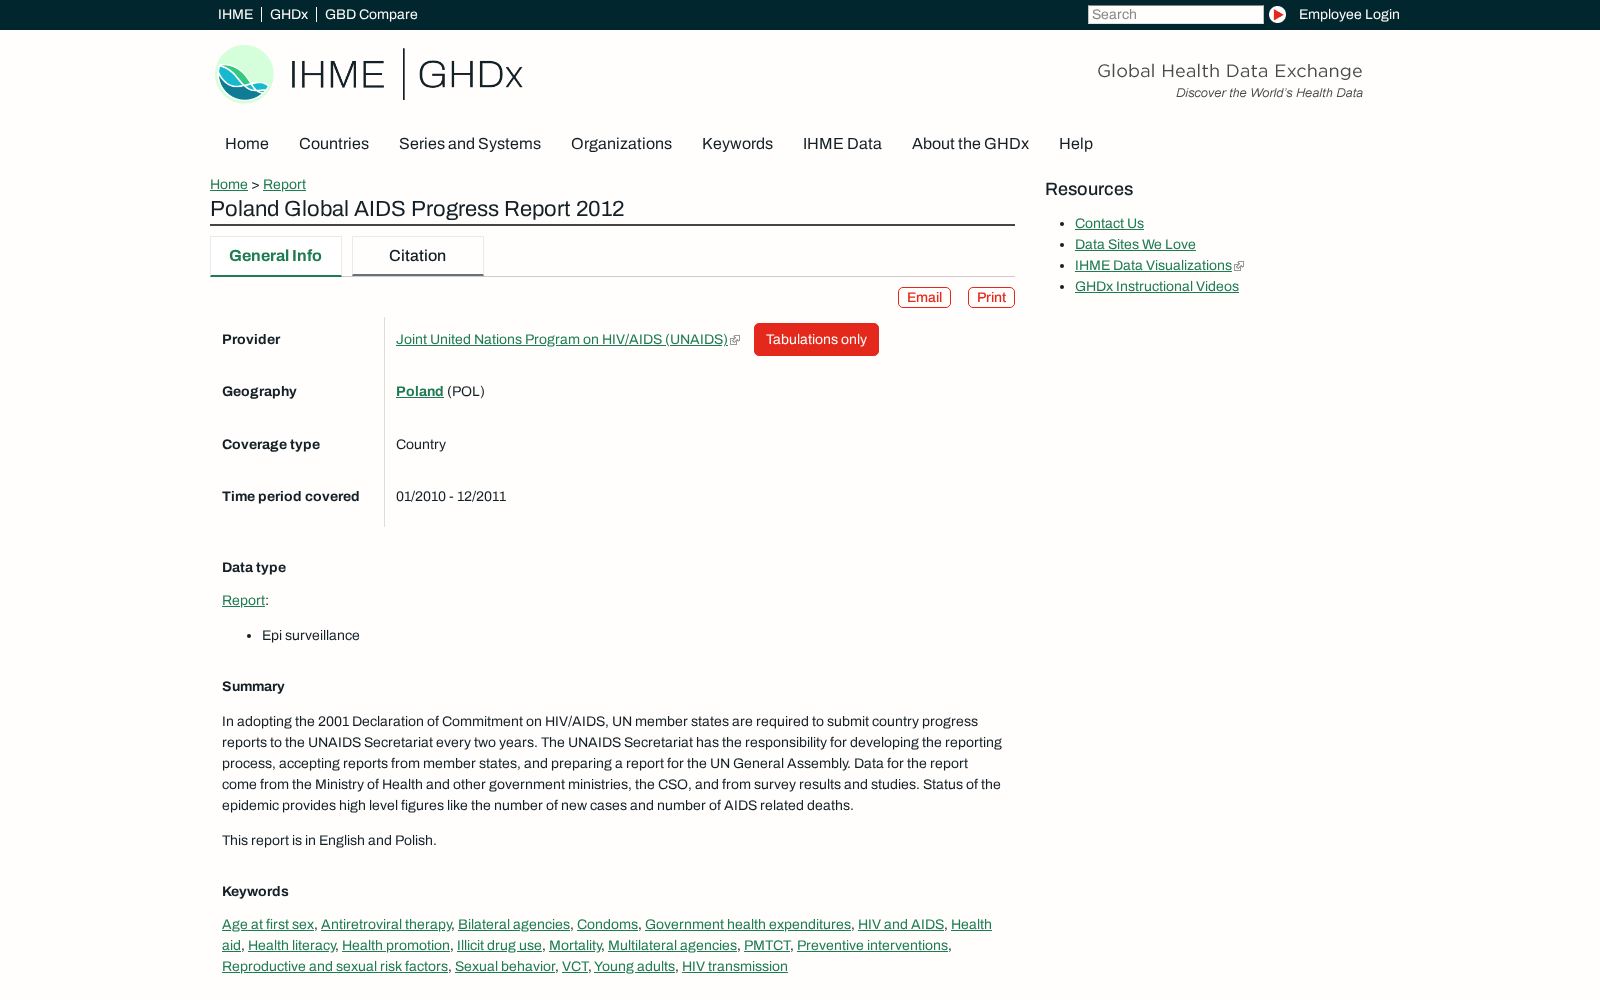Open the Countries menu

pos(334,144)
